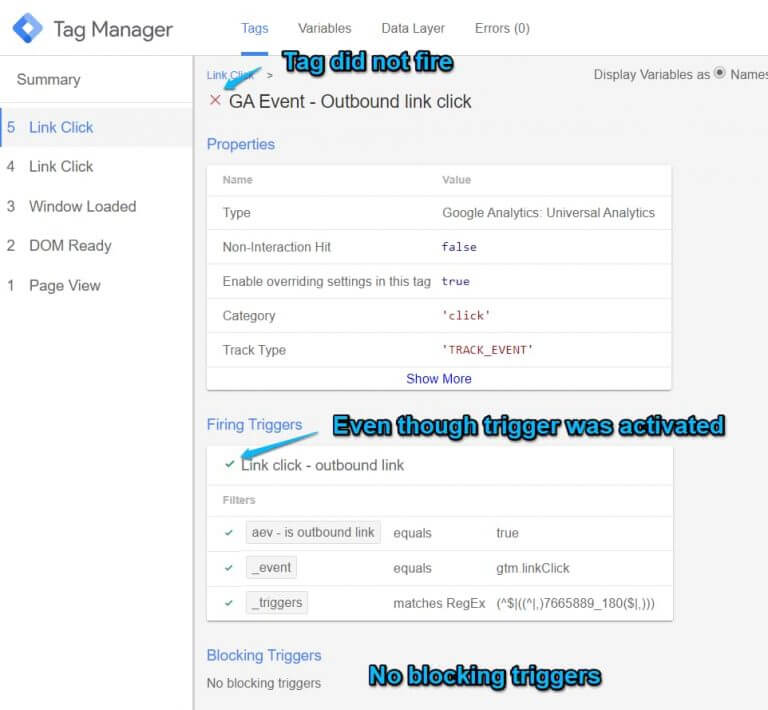The height and width of the screenshot is (710, 768).
Task: Select event 4 Link Click
Action: [61, 166]
